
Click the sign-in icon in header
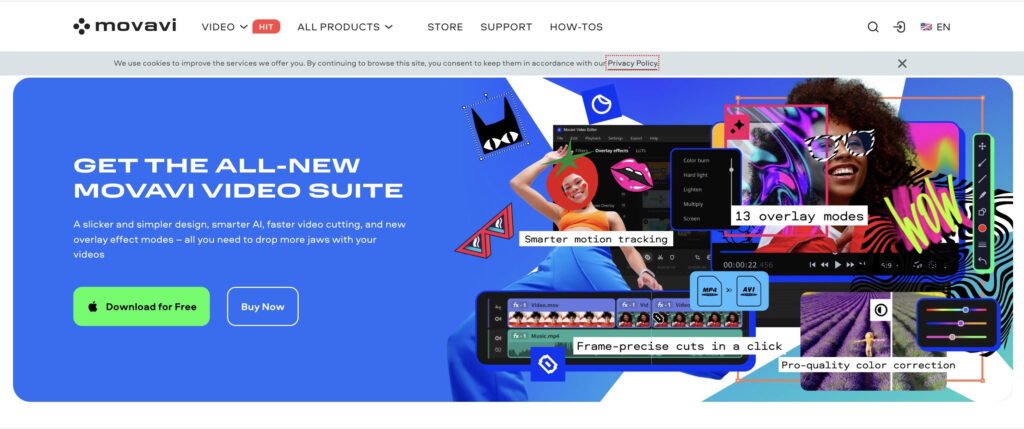coord(899,27)
